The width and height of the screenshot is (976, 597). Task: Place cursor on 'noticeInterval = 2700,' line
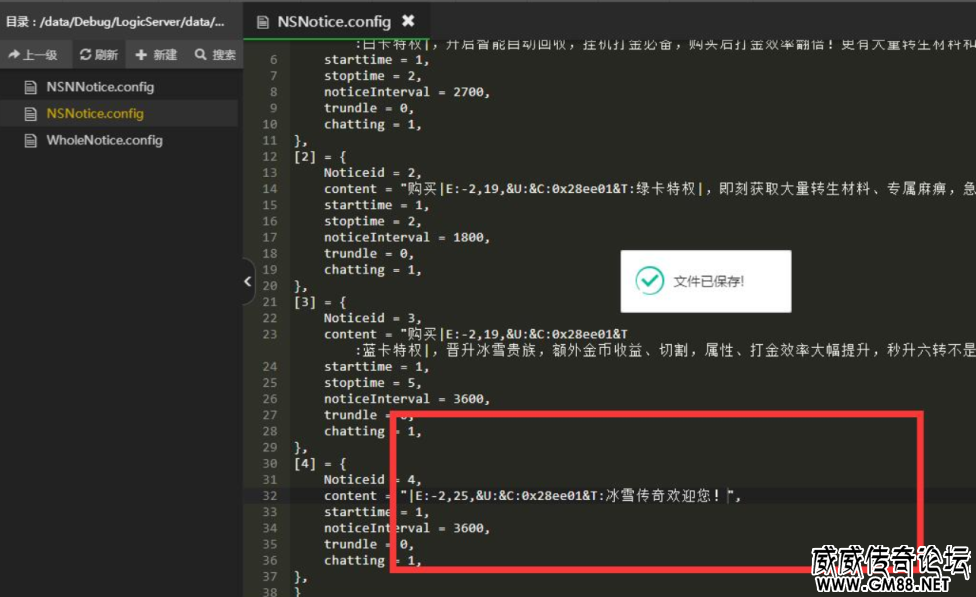click(407, 92)
